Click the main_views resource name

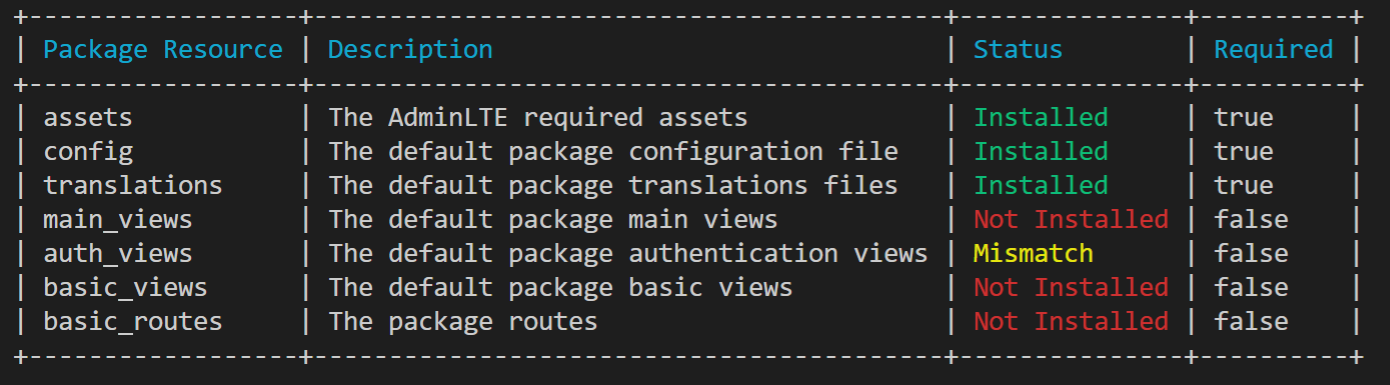pos(118,220)
